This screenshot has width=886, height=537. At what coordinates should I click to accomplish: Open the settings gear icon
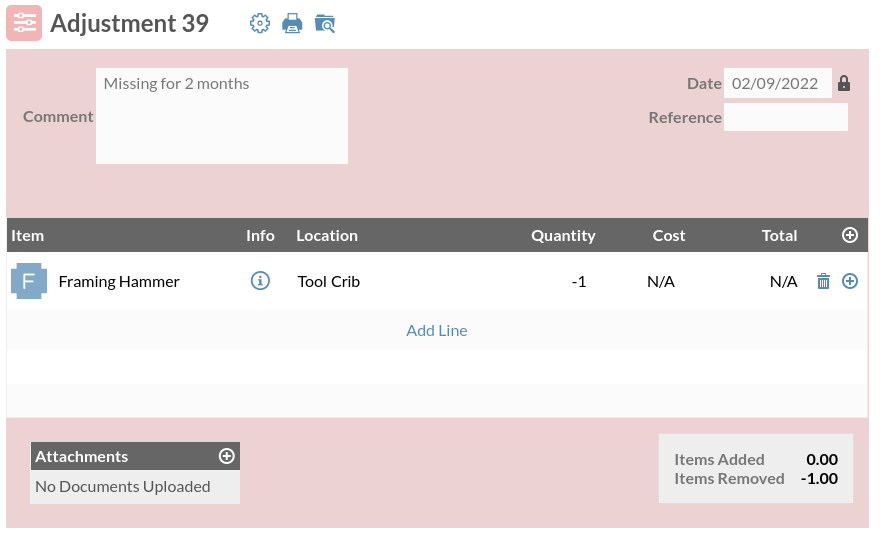coord(260,23)
